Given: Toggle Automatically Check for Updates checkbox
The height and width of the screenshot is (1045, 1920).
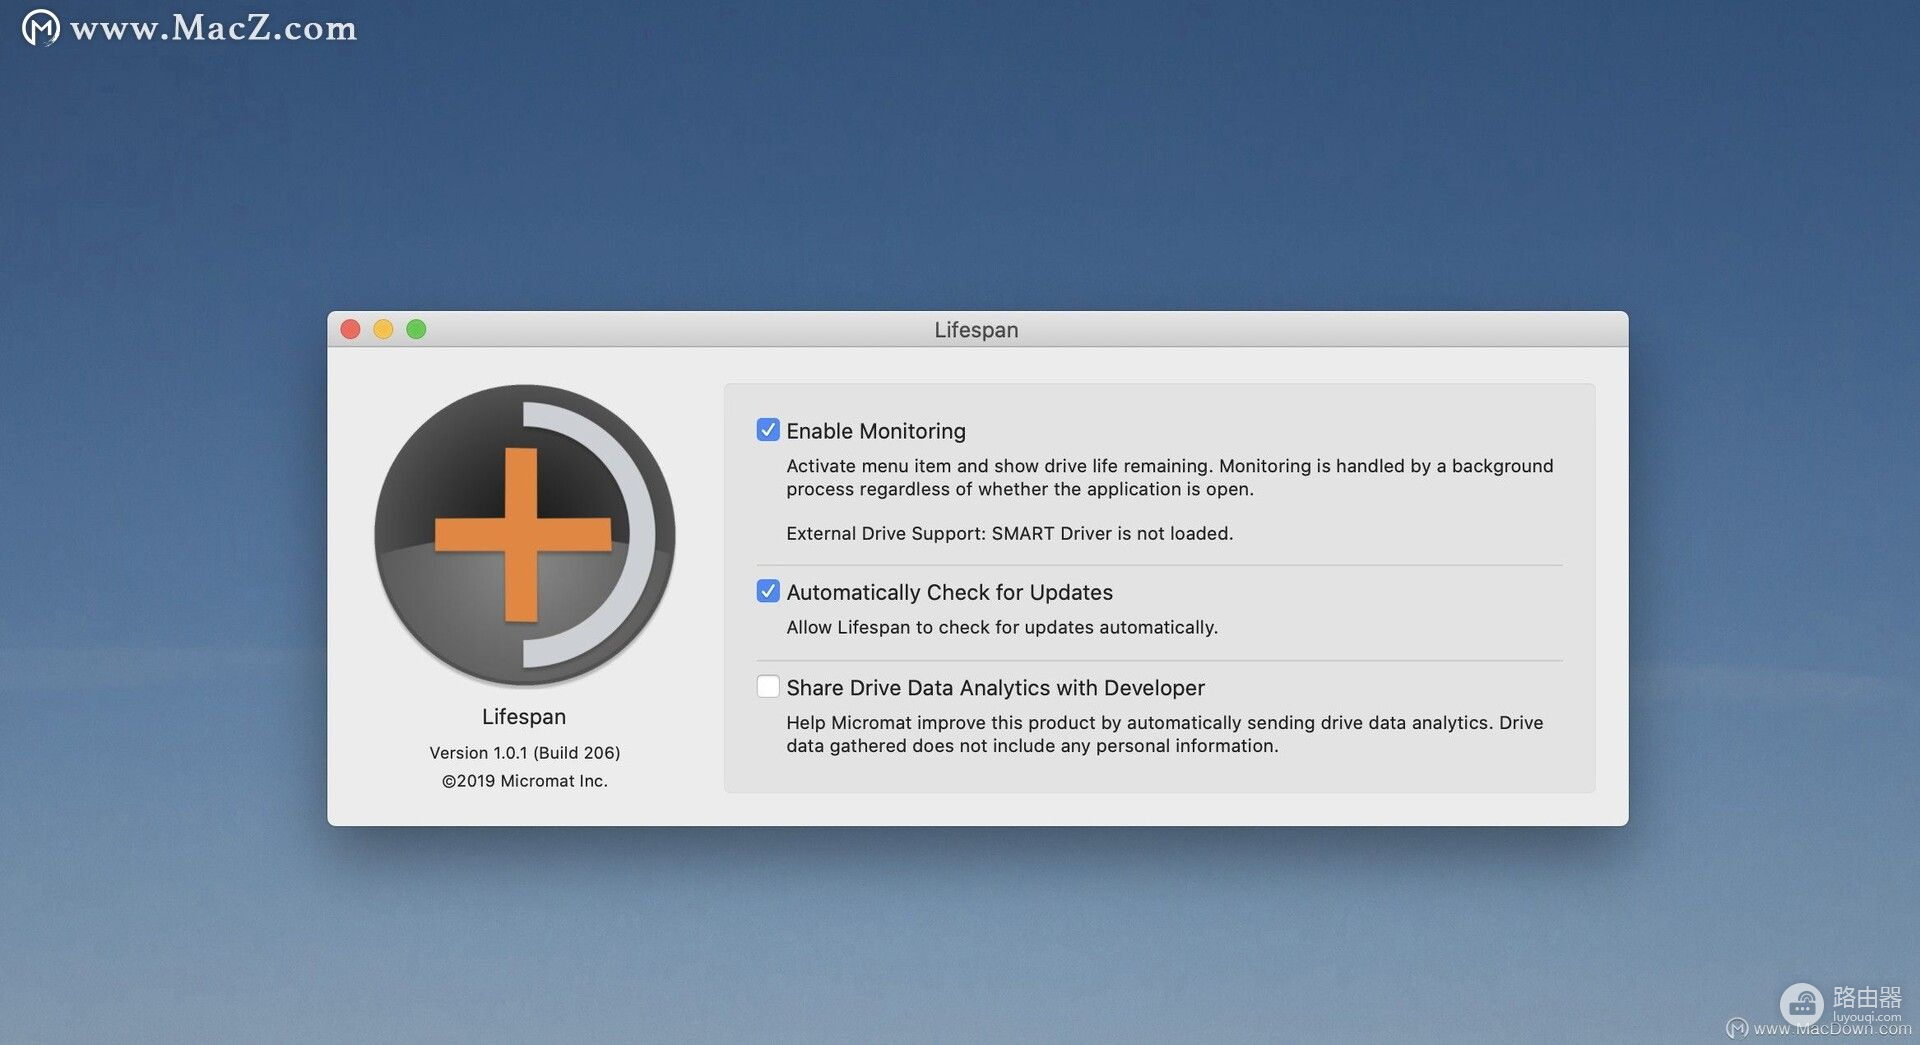Looking at the screenshot, I should [768, 591].
